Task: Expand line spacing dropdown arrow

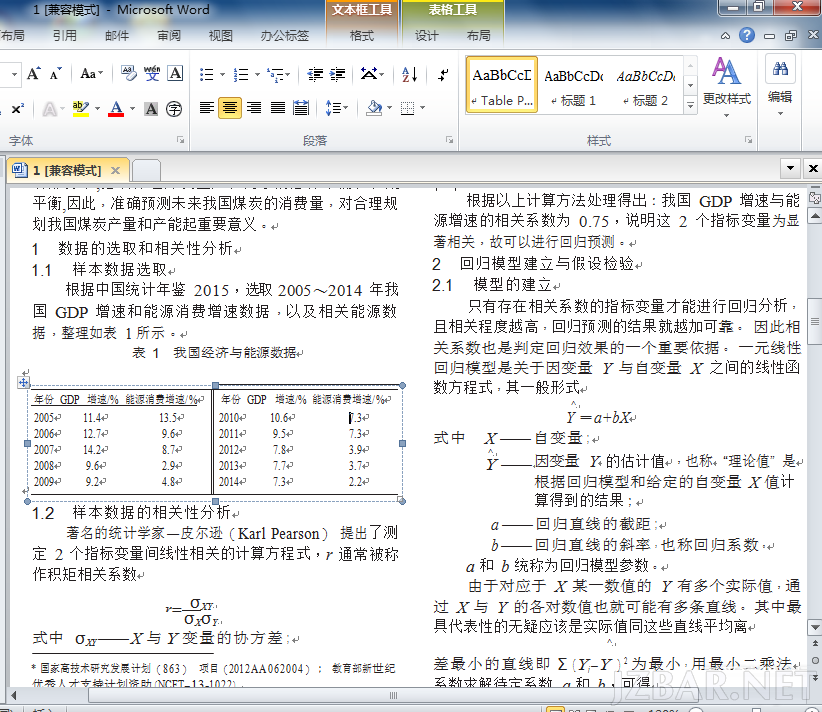Action: tap(345, 108)
